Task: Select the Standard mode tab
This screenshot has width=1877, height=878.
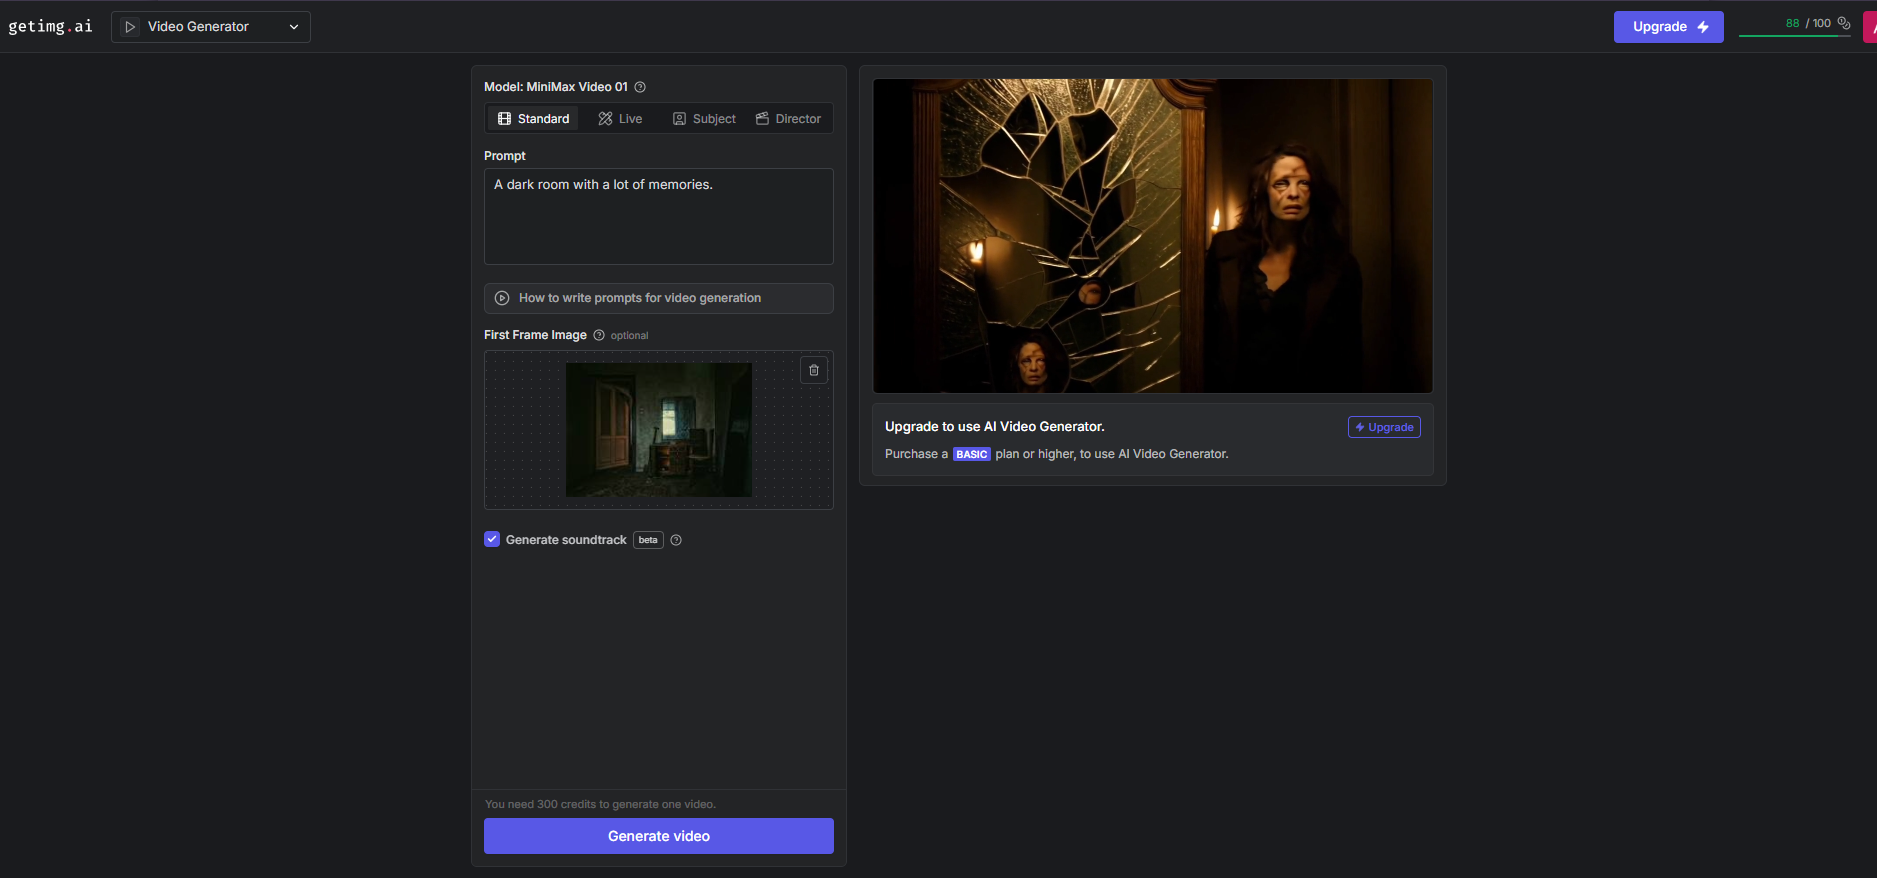Action: [533, 119]
